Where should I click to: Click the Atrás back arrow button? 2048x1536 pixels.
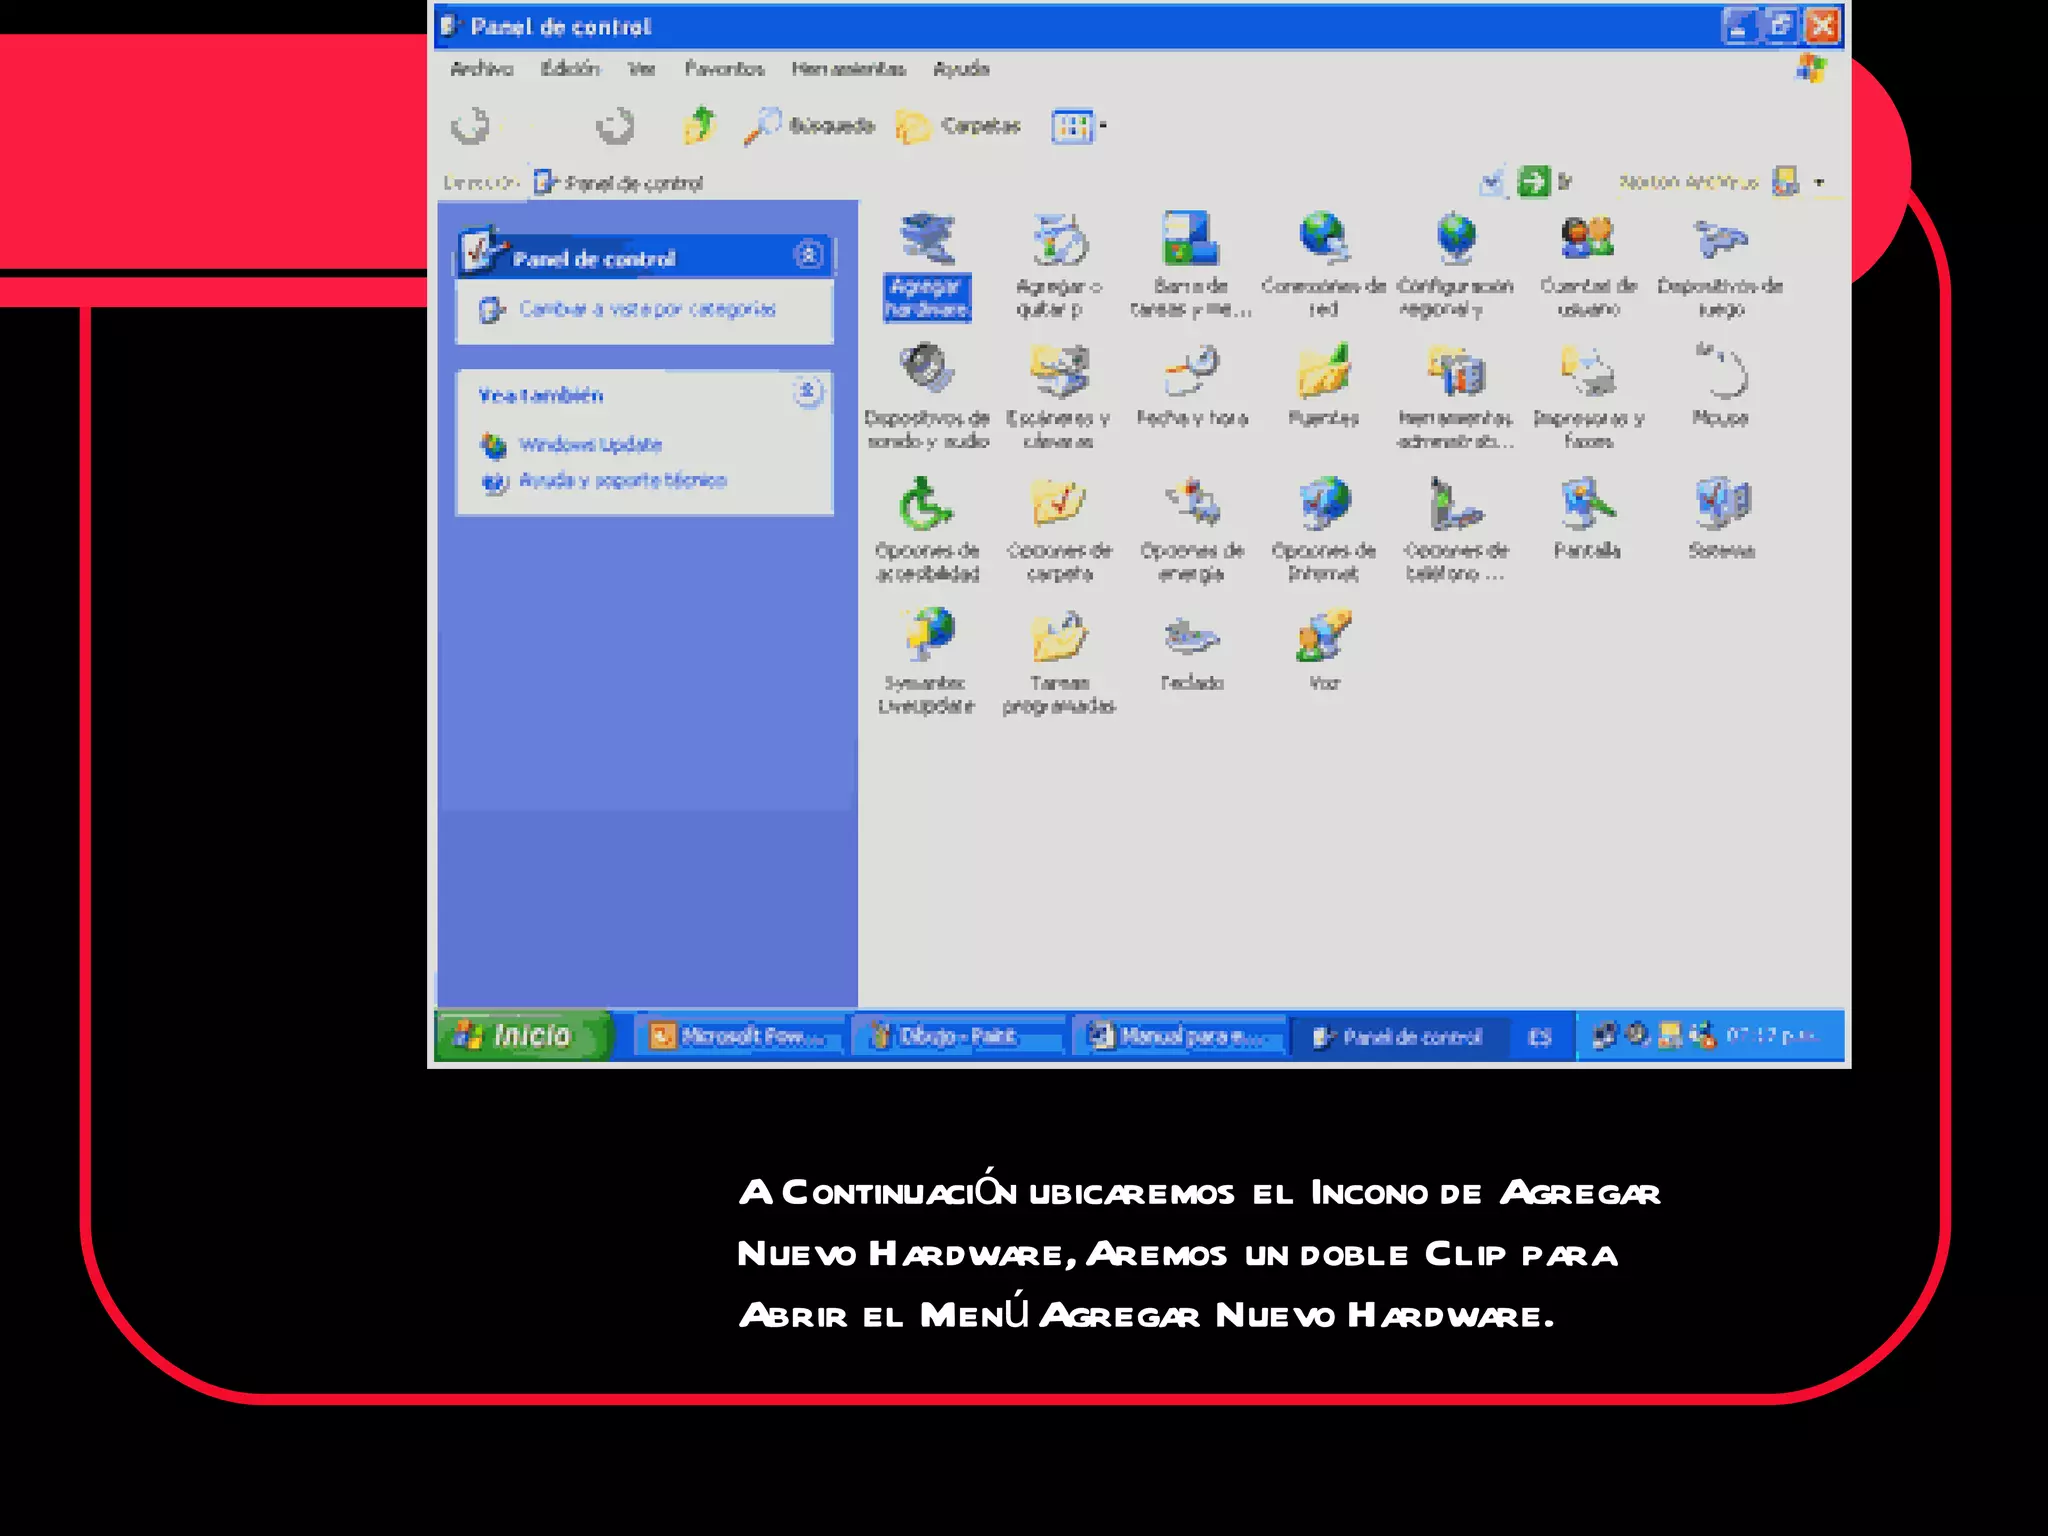coord(471,126)
